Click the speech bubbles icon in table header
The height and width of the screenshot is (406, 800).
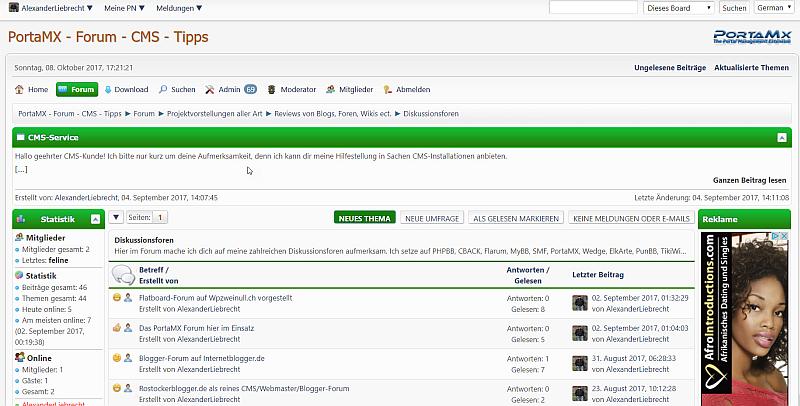pos(123,274)
